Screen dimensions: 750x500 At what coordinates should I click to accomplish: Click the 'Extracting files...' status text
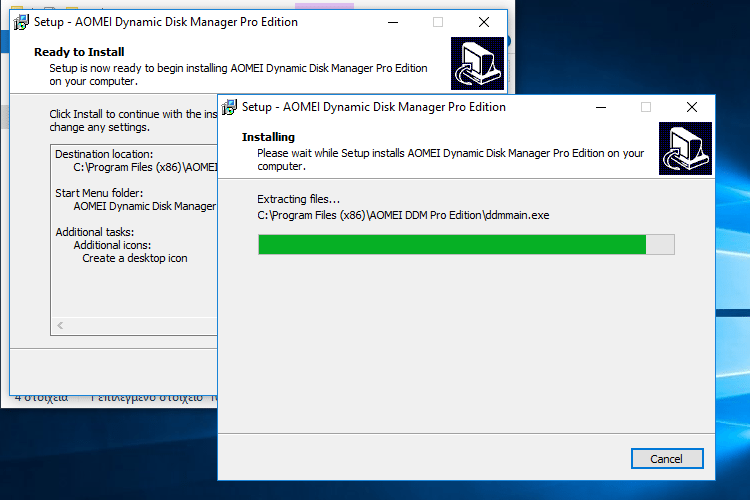(298, 199)
